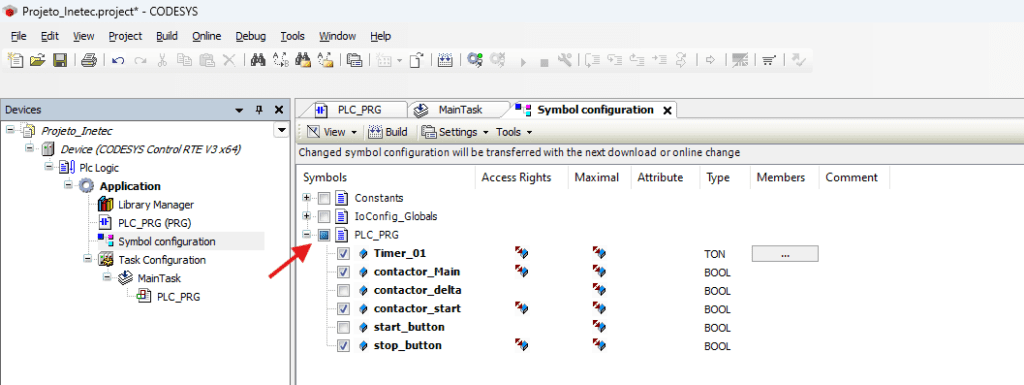Toggle the PLC_PRG group checkbox
Image resolution: width=1024 pixels, height=385 pixels.
324,235
